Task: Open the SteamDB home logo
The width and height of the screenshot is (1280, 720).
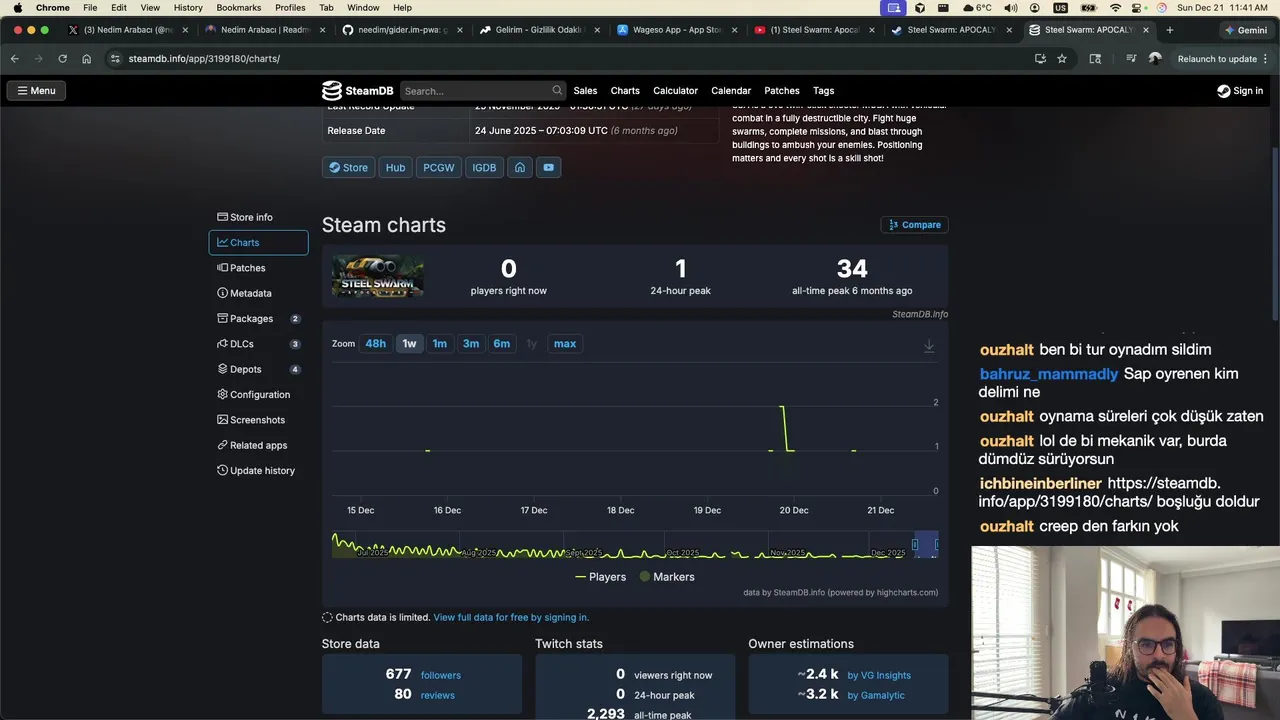Action: pyautogui.click(x=358, y=91)
